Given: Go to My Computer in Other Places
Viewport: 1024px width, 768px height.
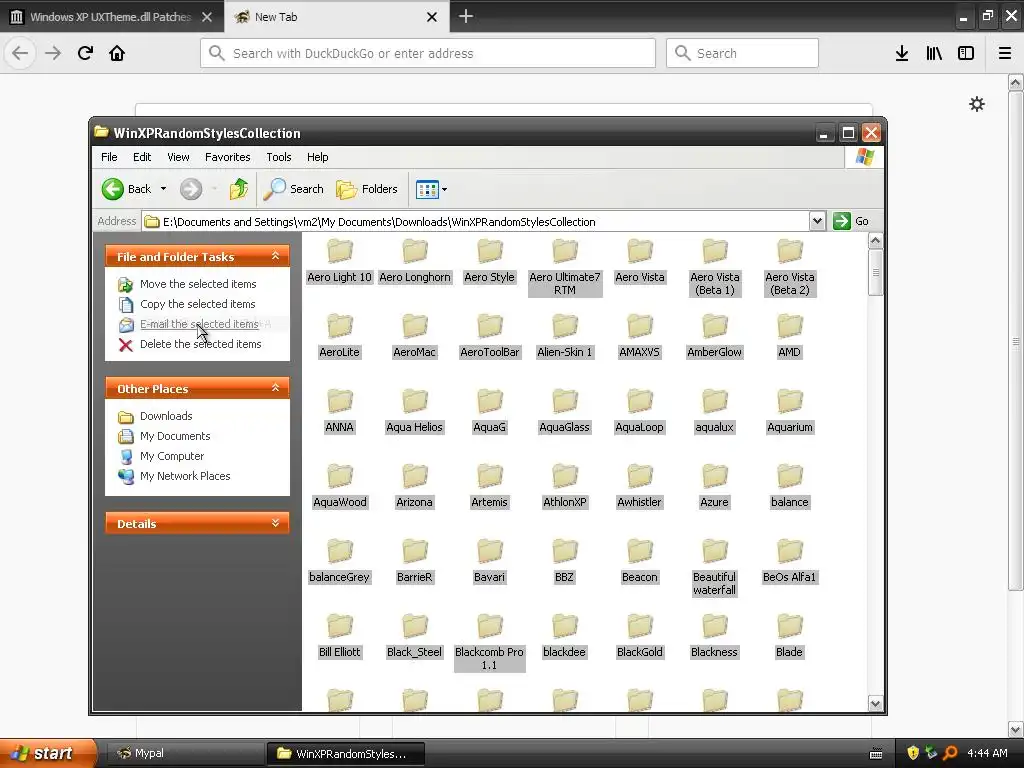Looking at the screenshot, I should (x=172, y=456).
